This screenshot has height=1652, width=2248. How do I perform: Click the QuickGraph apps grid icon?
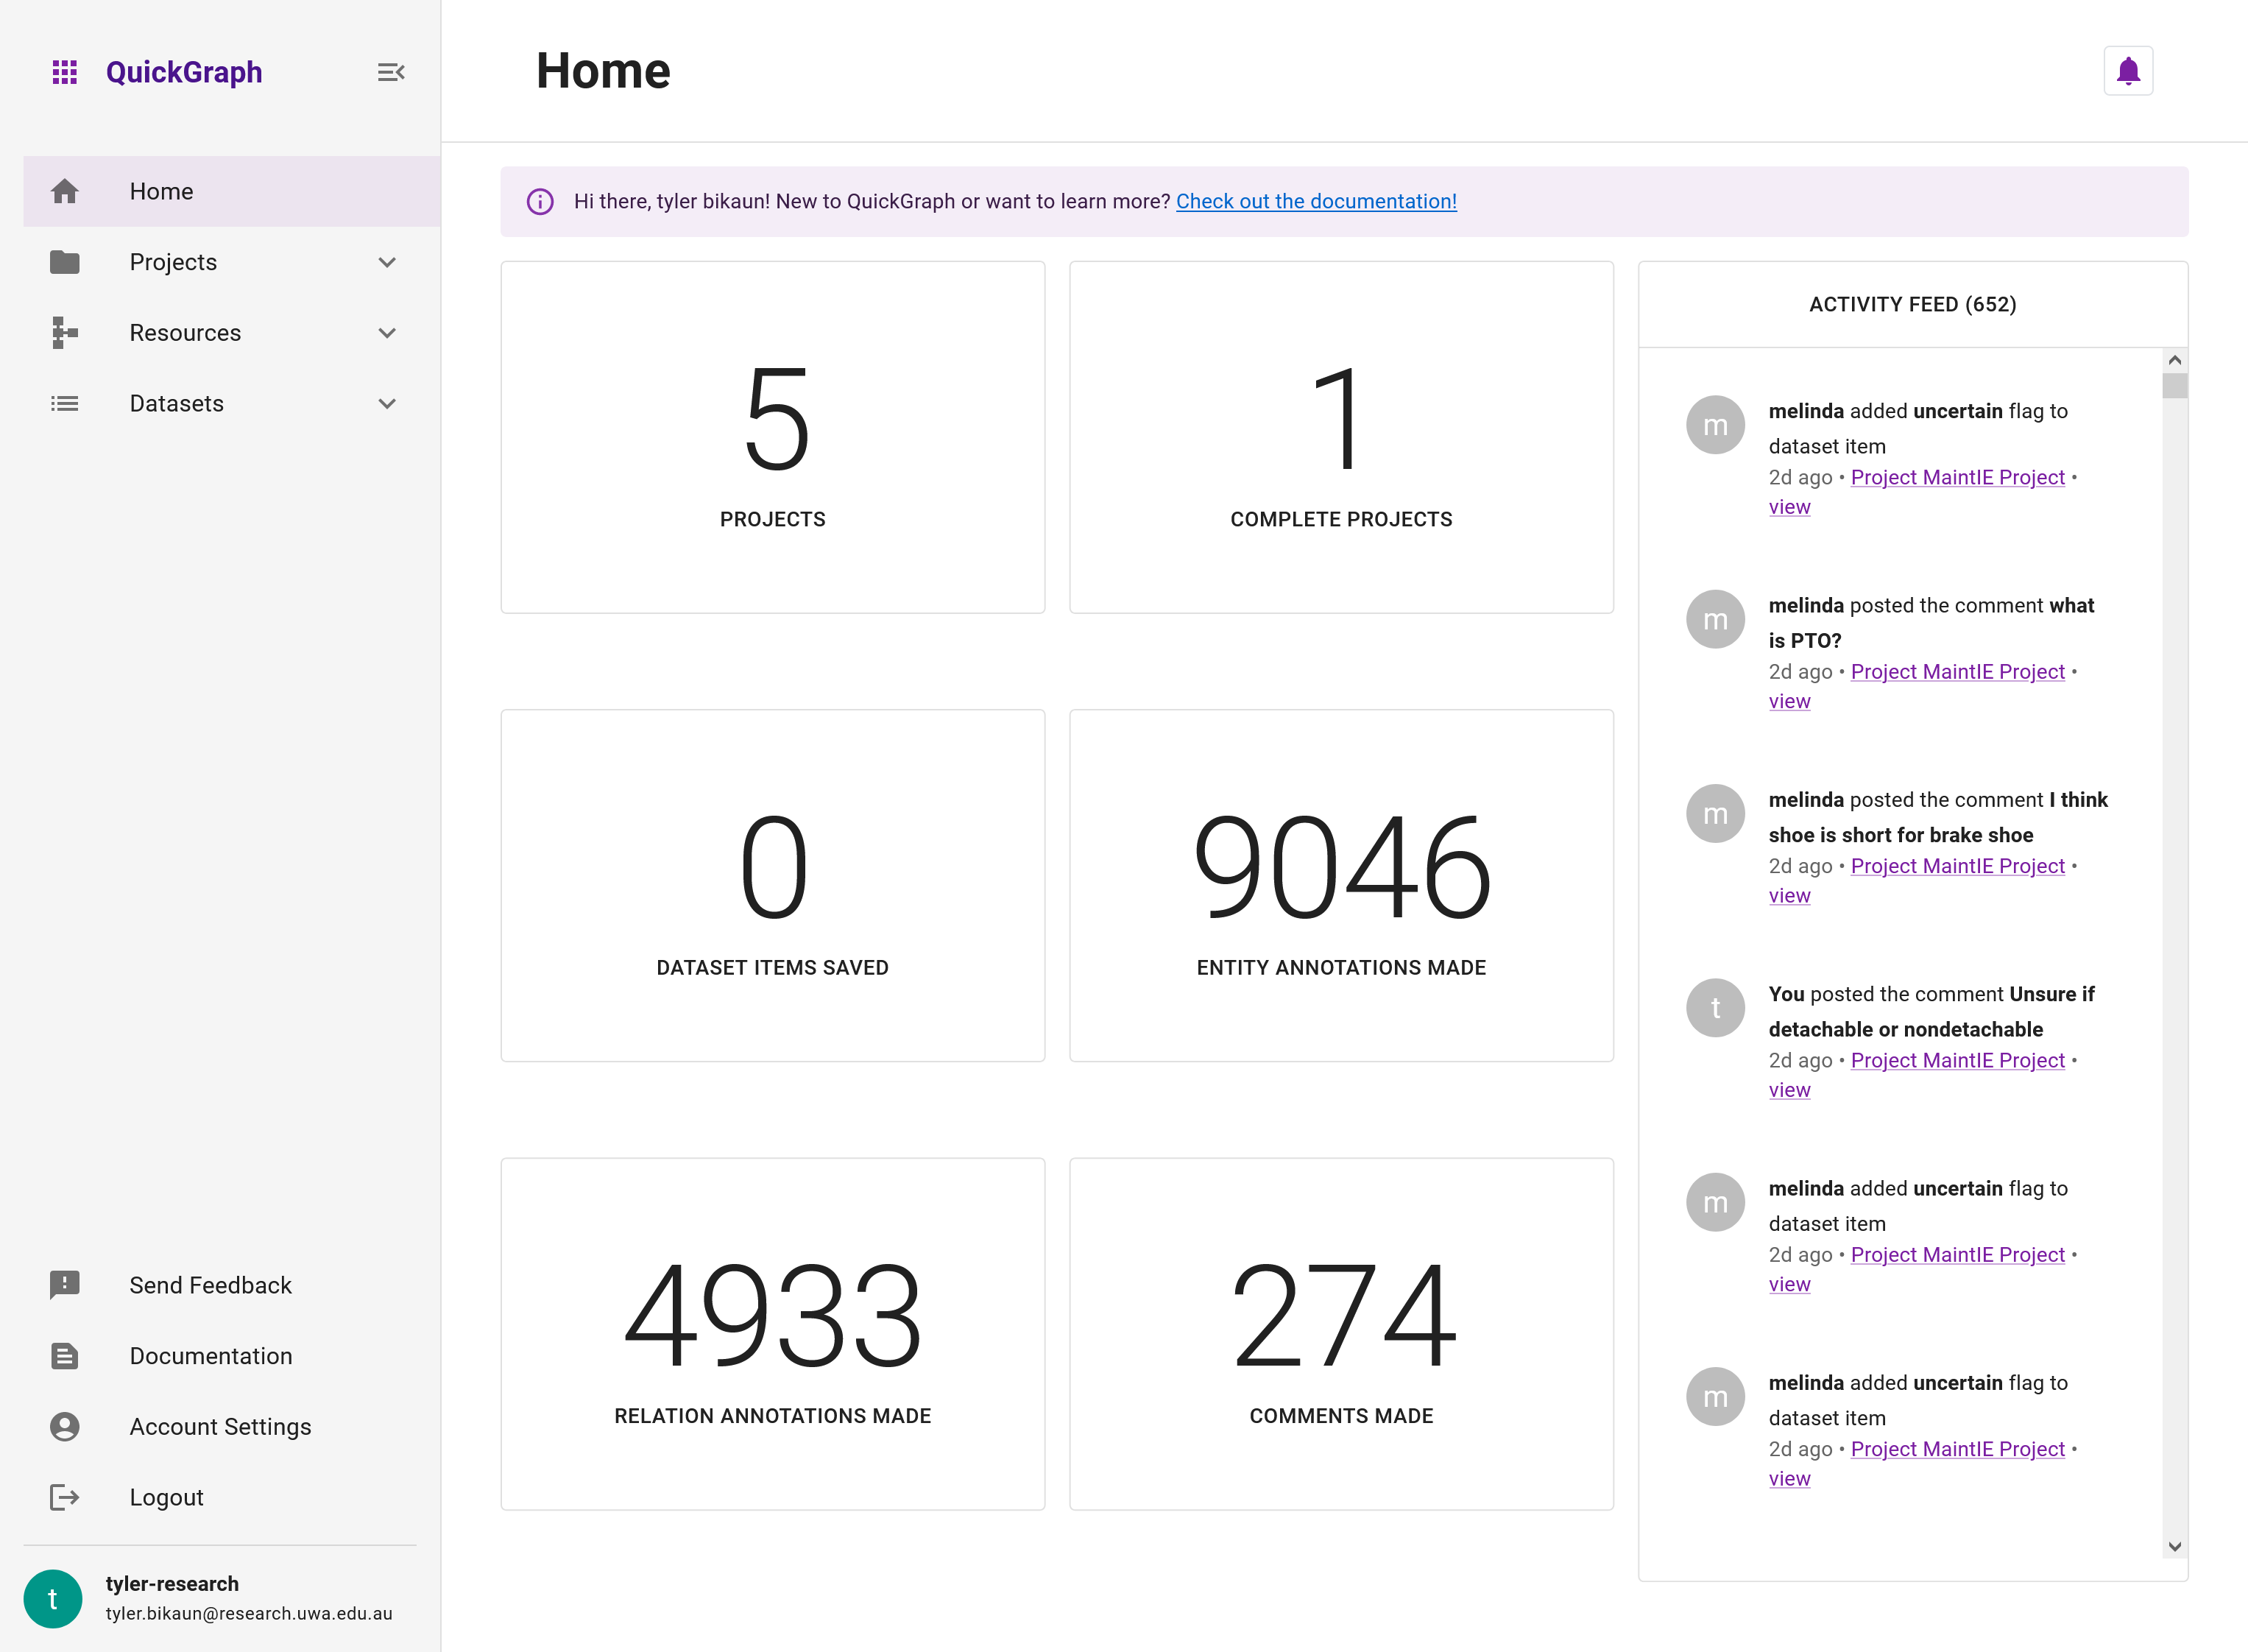[x=64, y=71]
